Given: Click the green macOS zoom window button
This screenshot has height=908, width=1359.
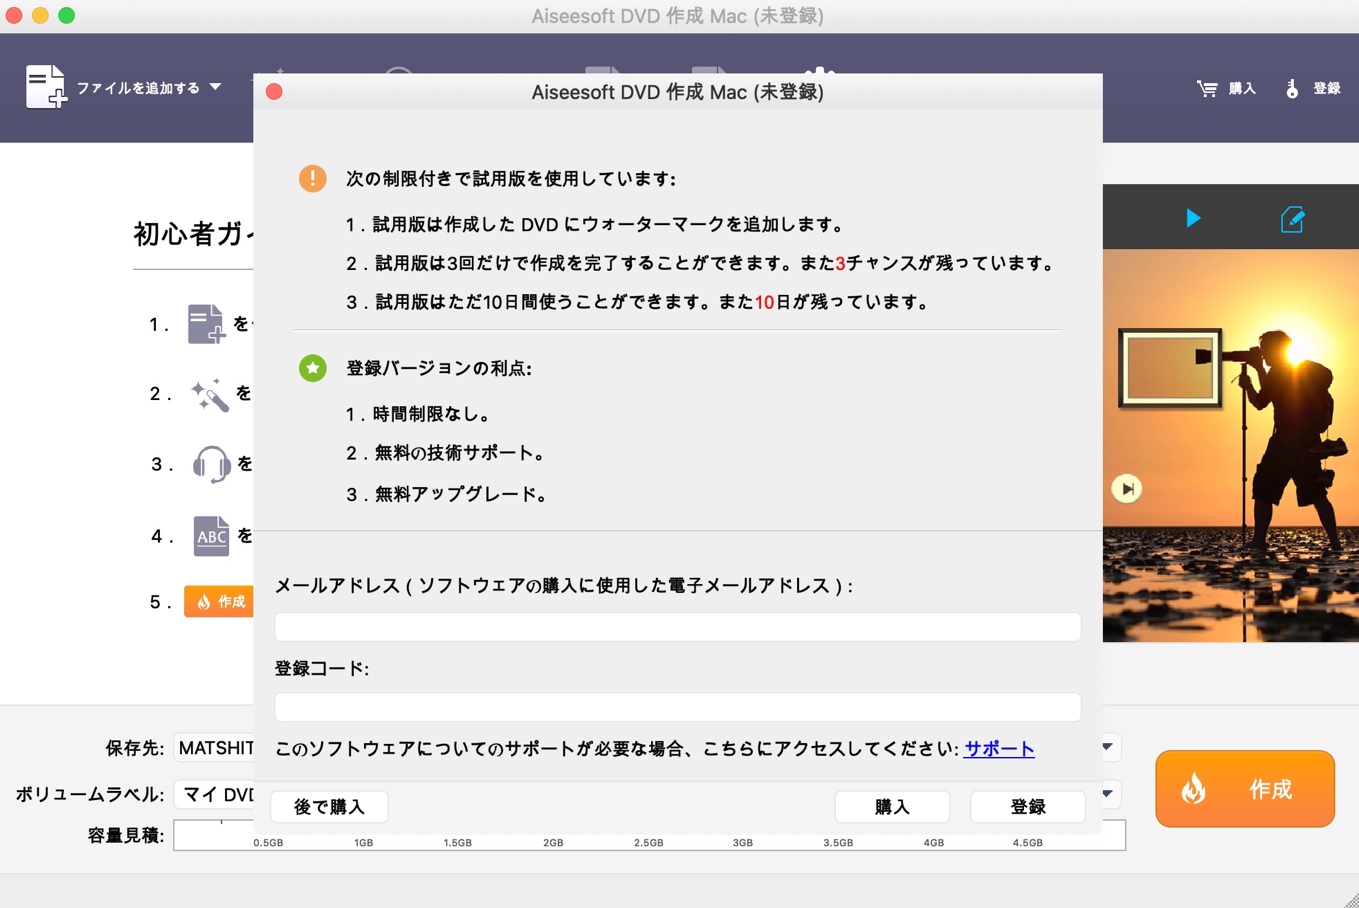Looking at the screenshot, I should [66, 15].
